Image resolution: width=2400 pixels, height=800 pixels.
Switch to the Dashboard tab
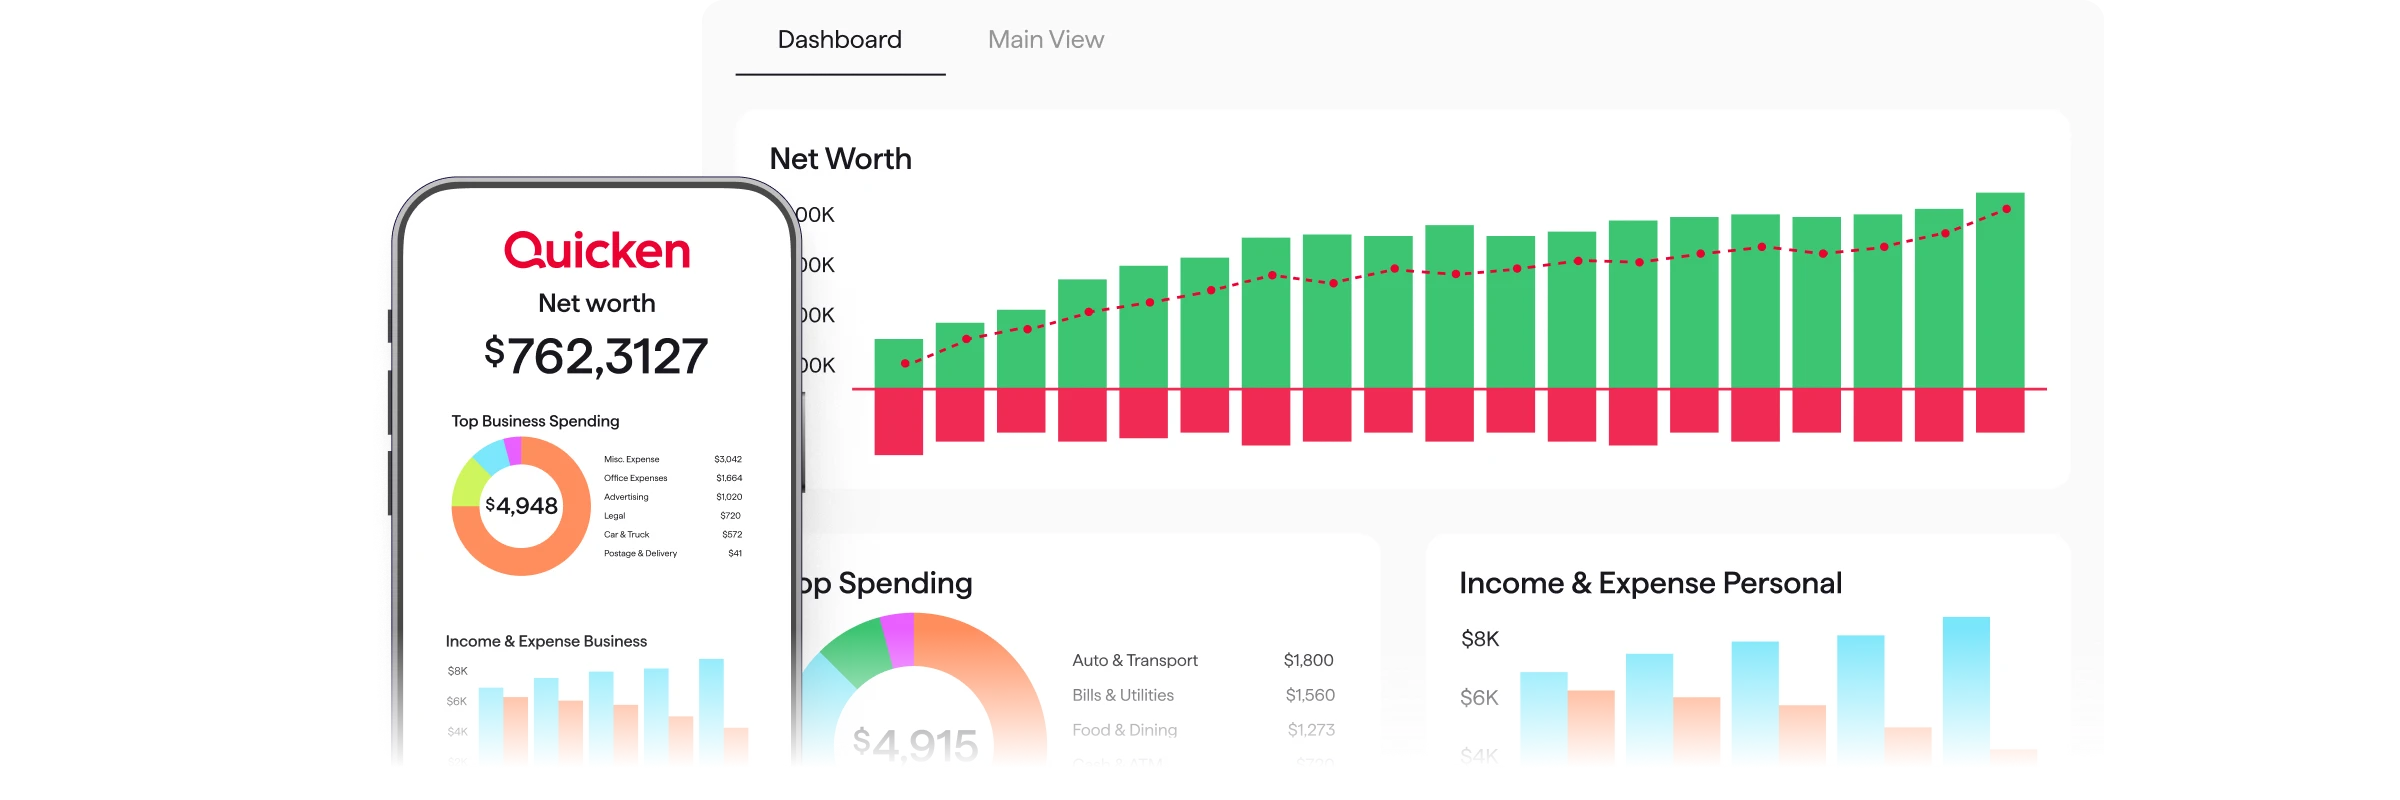click(x=840, y=40)
